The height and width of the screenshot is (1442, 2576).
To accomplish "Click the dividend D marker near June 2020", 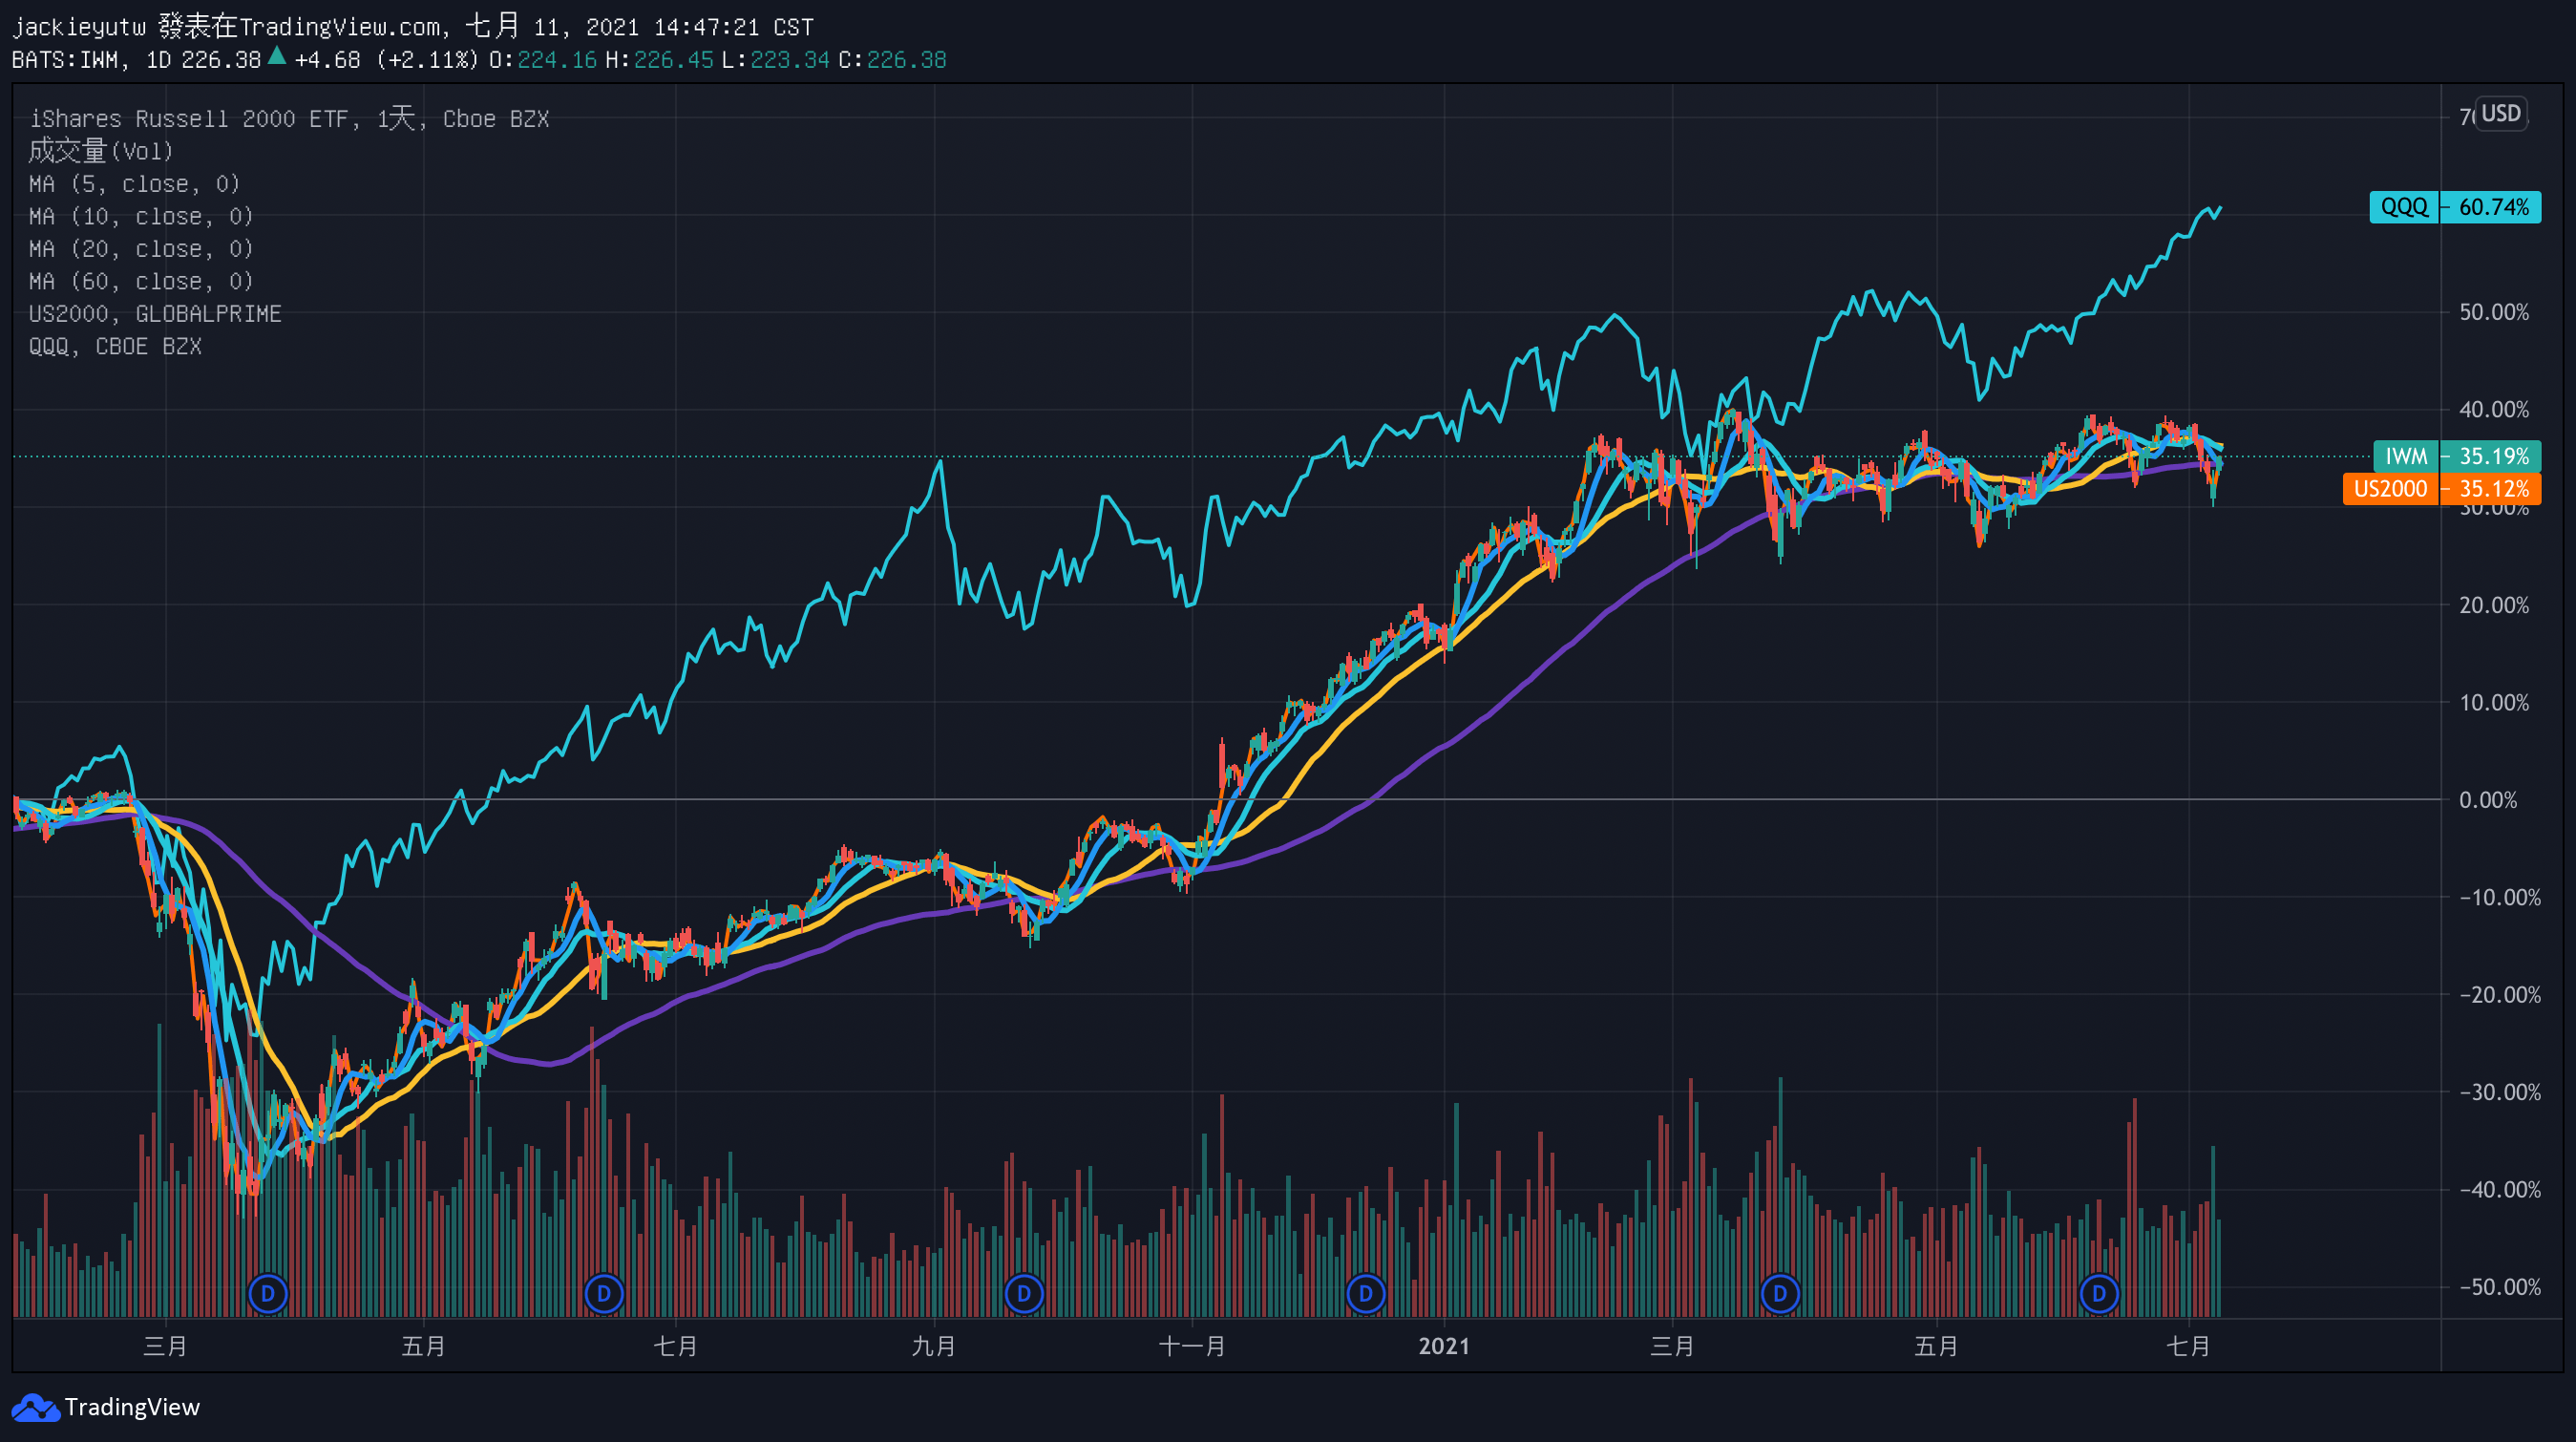I will pos(603,1293).
